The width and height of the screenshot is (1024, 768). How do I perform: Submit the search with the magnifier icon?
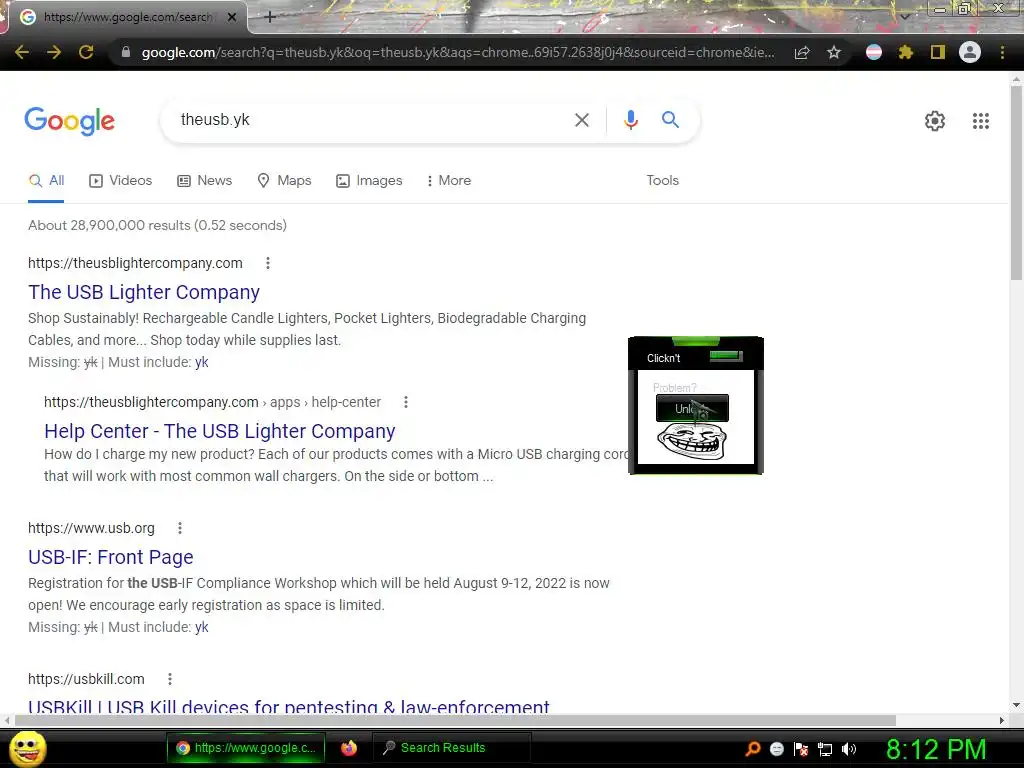pos(670,120)
